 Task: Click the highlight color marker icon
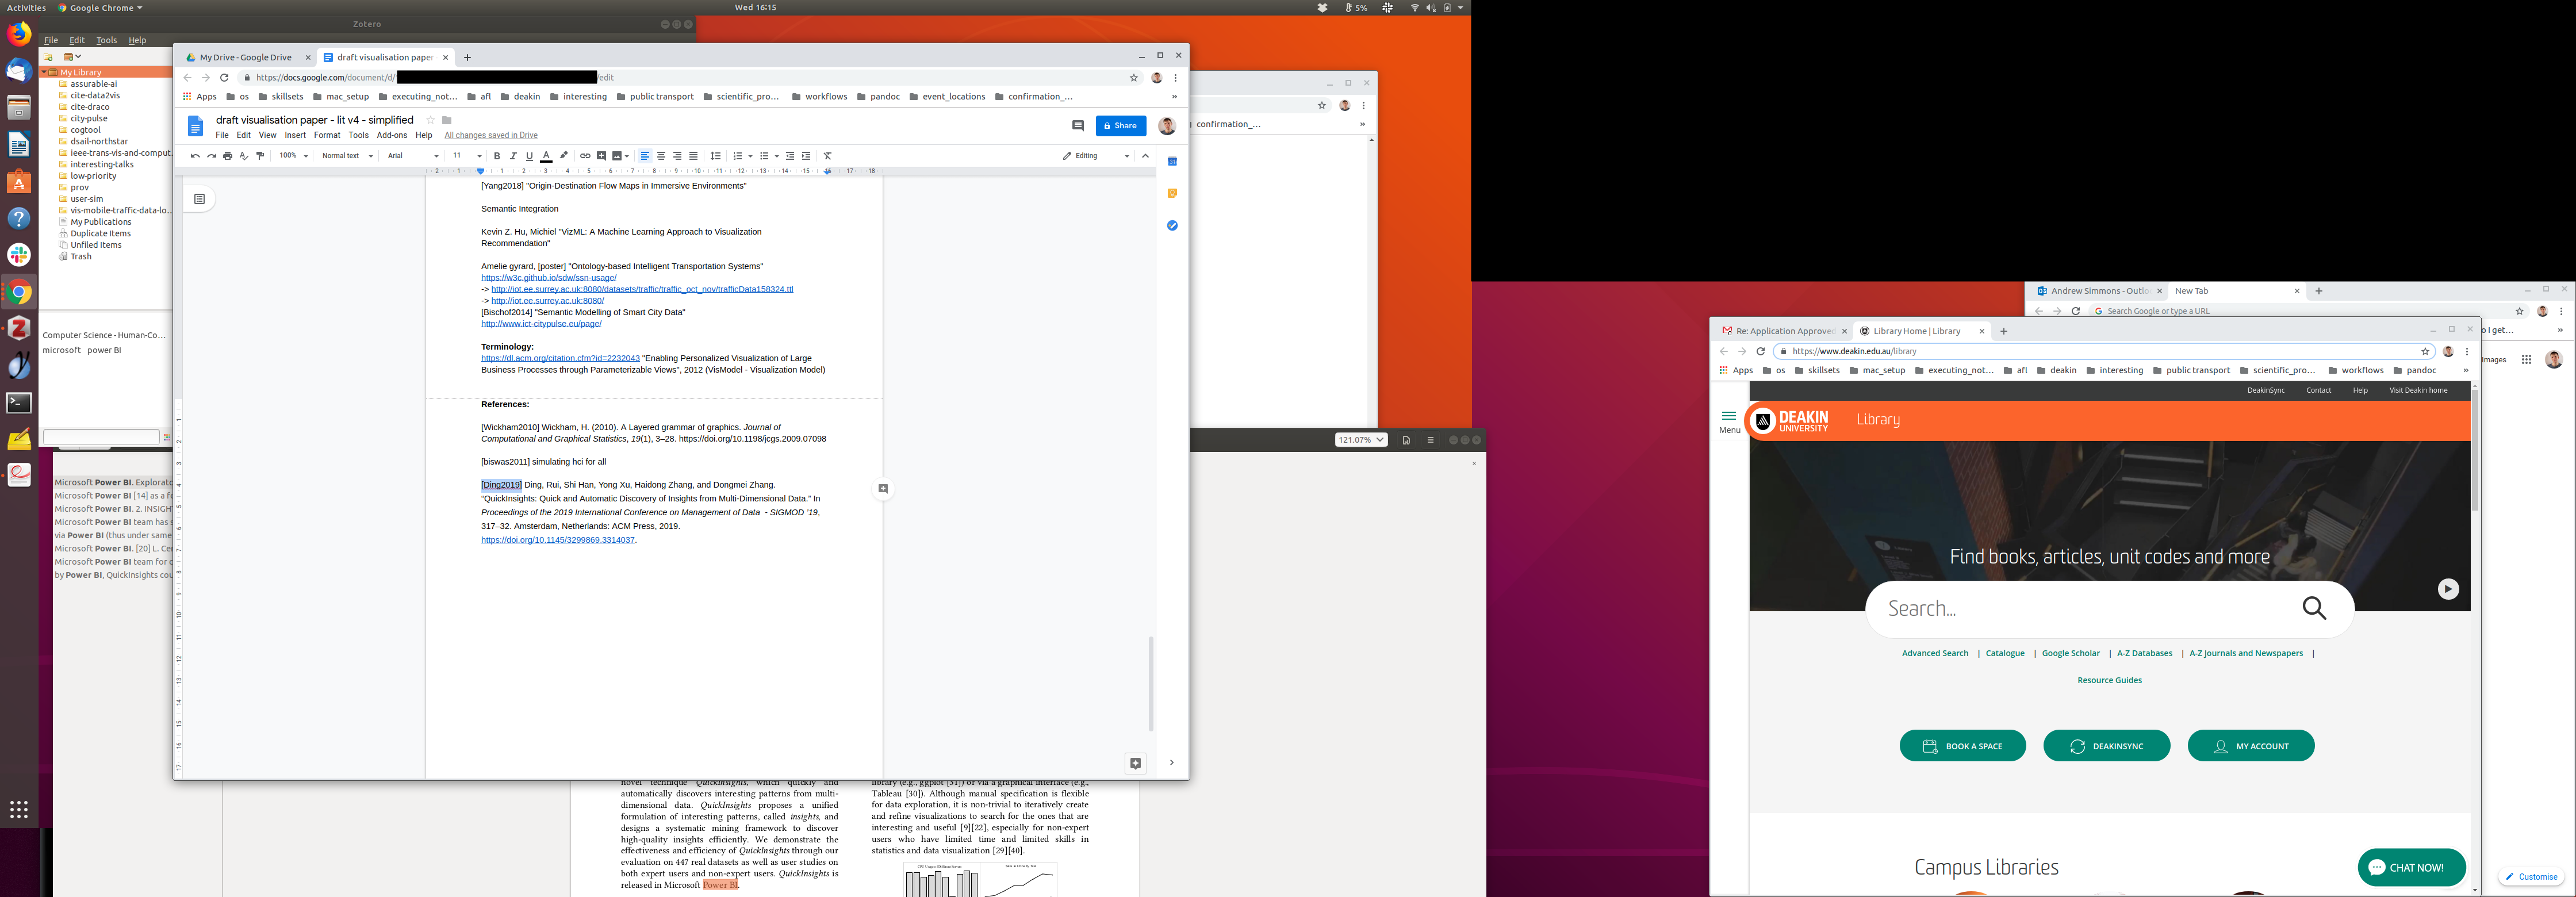[564, 156]
